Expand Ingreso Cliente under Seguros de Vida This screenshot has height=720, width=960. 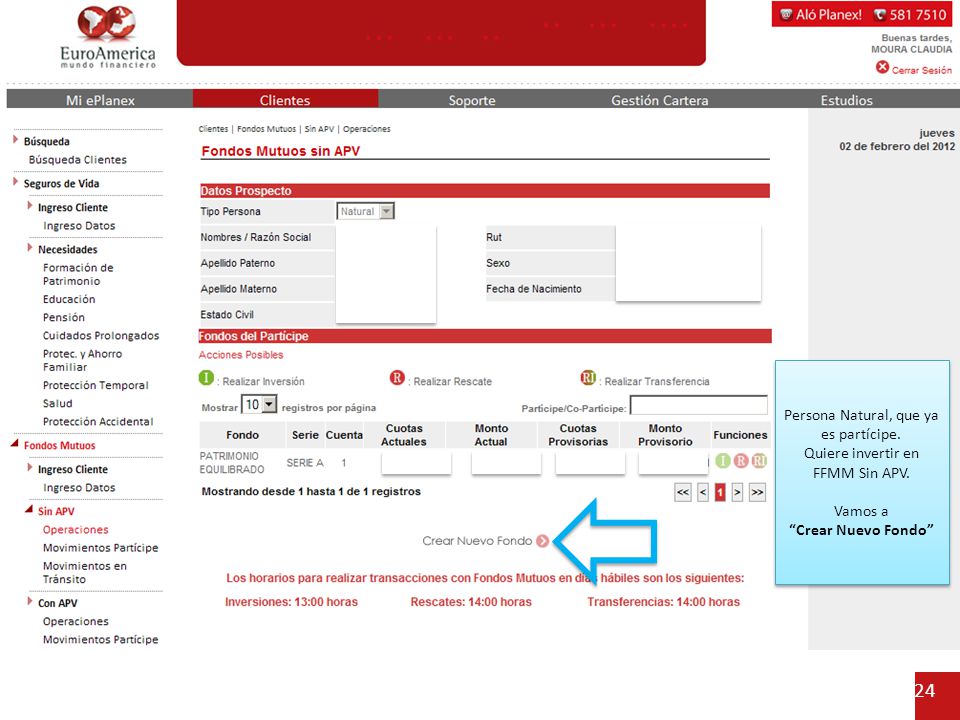click(29, 206)
